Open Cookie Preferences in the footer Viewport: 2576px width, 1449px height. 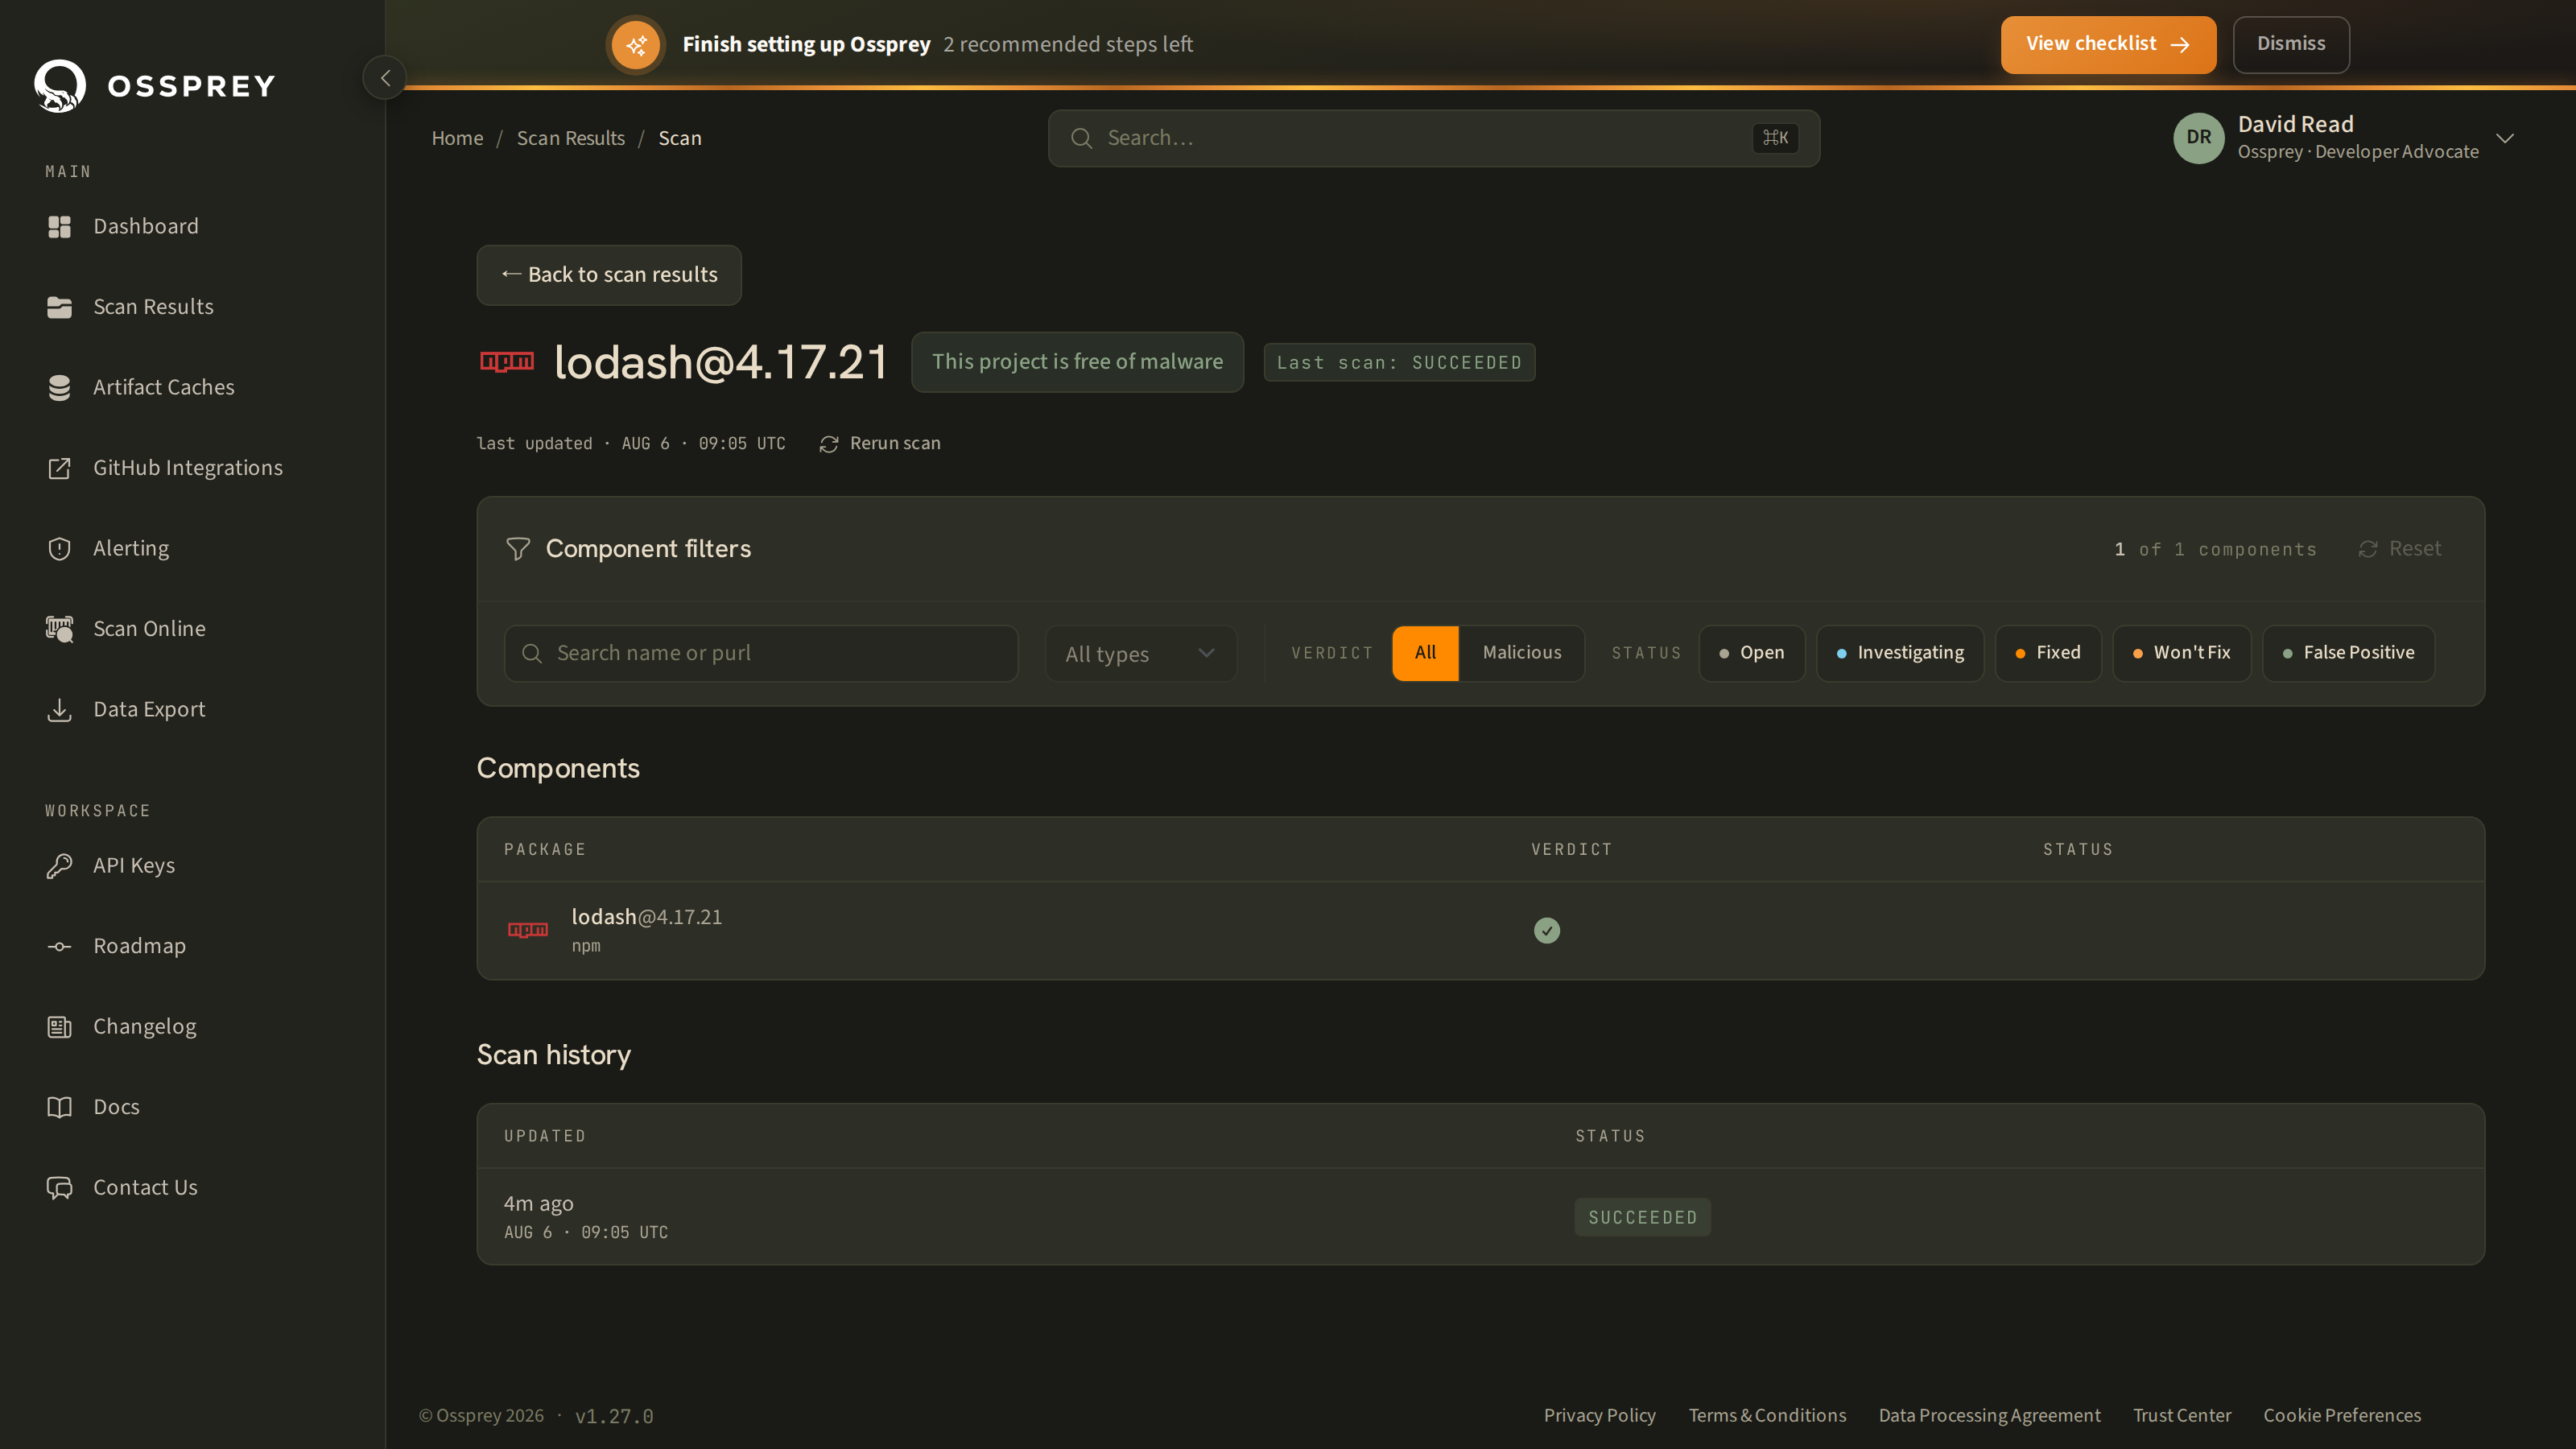click(2342, 1416)
